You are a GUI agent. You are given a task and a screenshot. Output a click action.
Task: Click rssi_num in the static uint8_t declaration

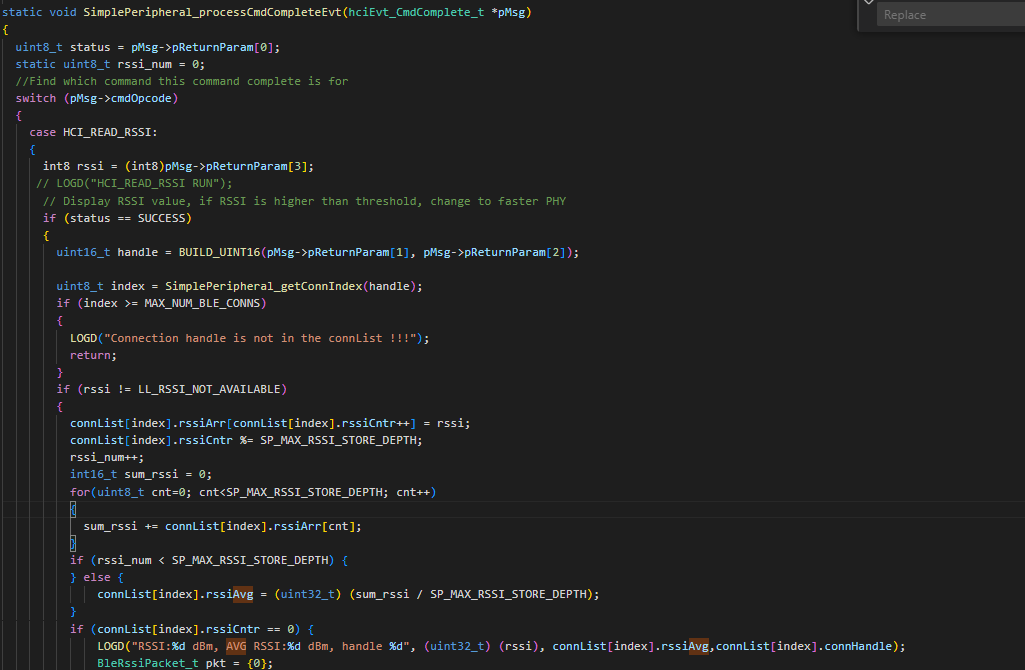[144, 64]
